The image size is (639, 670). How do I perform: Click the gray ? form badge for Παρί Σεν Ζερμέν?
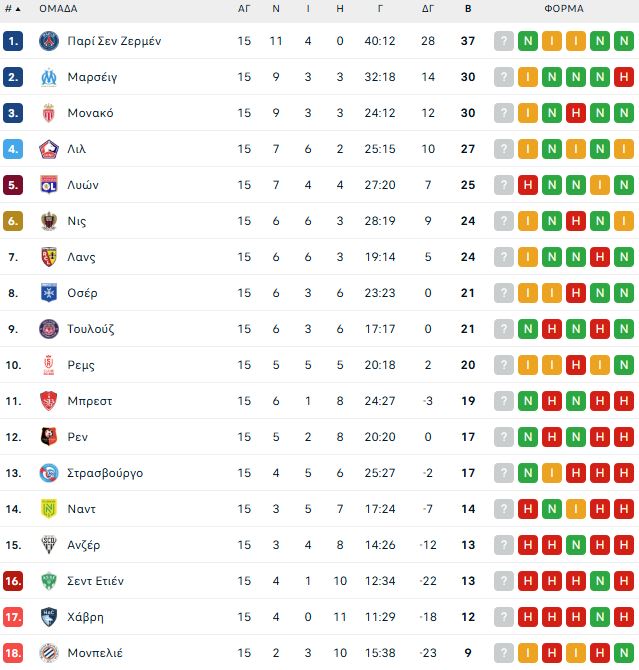pyautogui.click(x=504, y=41)
